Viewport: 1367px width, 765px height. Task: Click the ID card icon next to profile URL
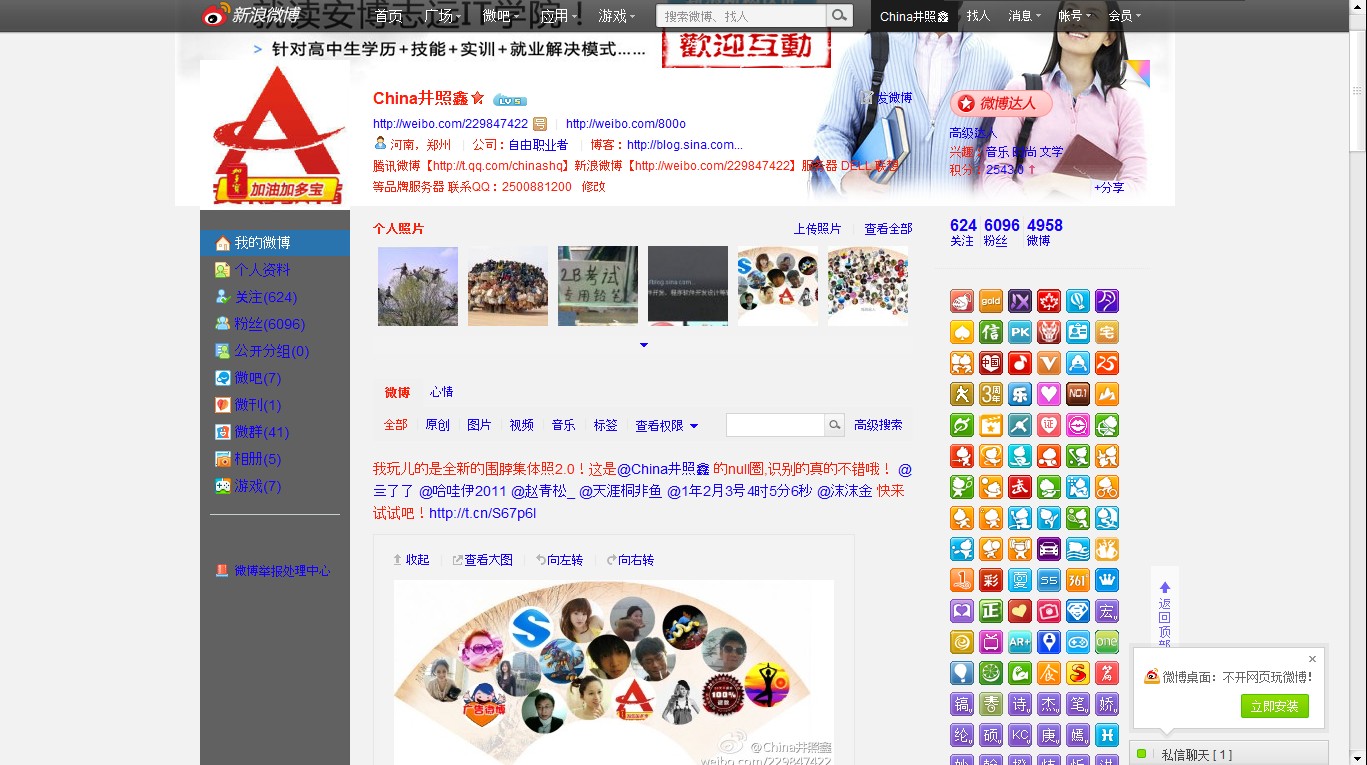point(540,124)
